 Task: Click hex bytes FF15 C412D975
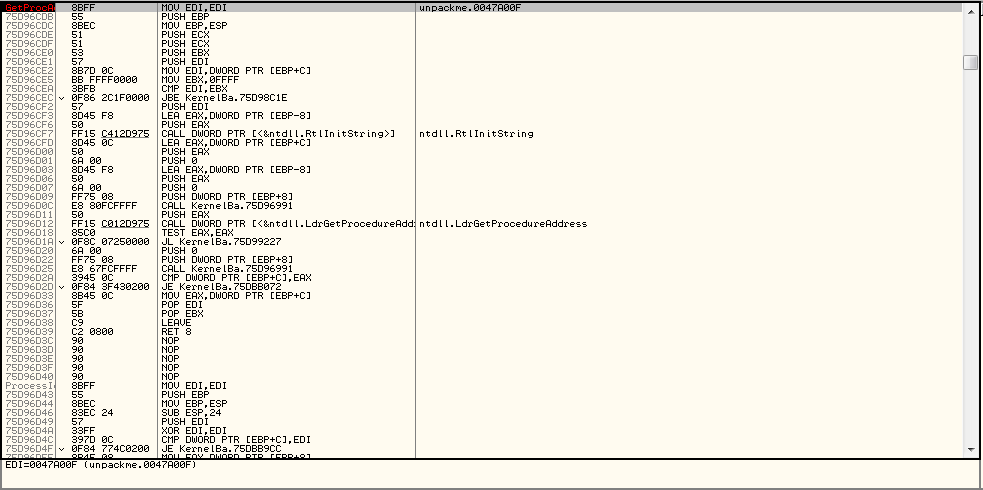(110, 134)
